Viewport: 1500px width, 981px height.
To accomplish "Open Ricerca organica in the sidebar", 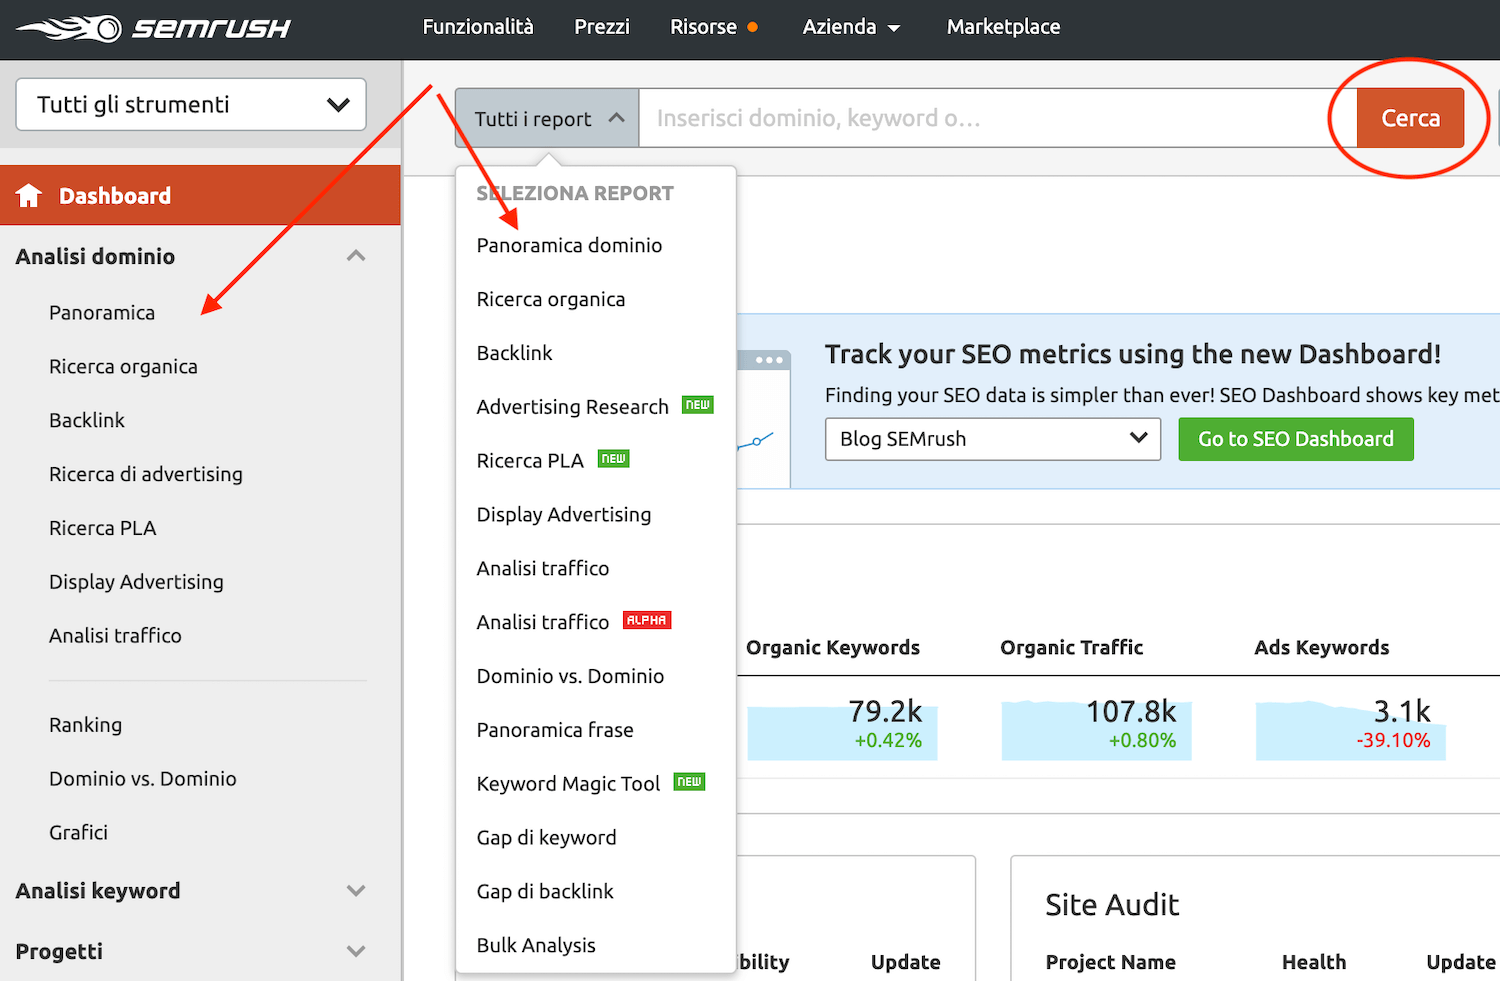I will click(x=123, y=367).
